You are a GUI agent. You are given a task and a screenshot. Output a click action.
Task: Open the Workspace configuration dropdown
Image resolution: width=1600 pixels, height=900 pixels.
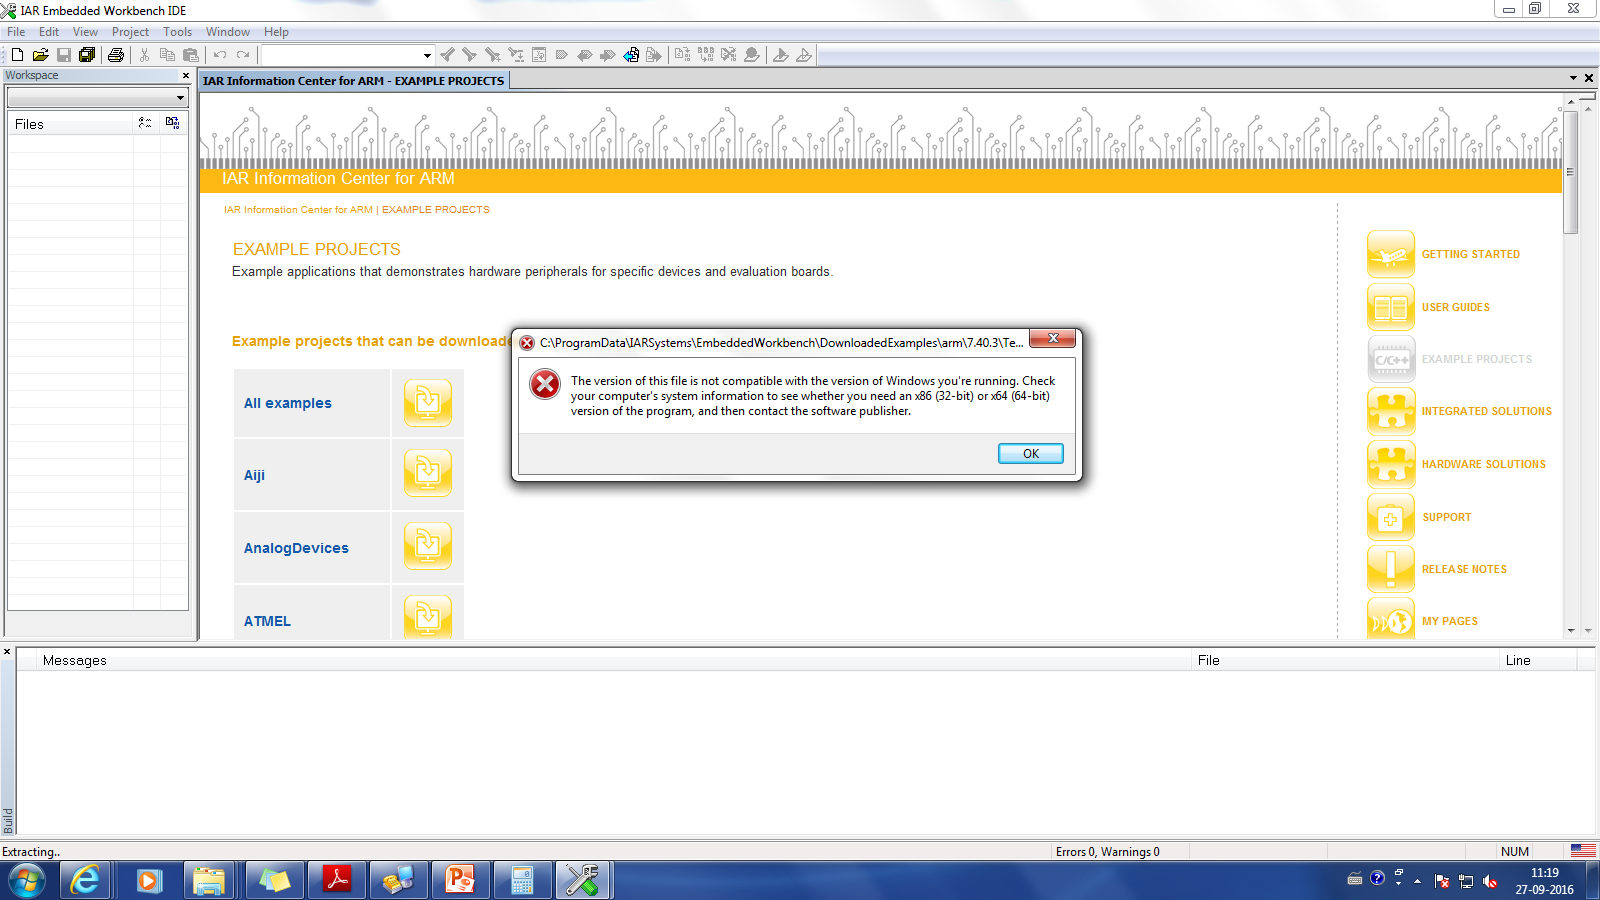(180, 98)
